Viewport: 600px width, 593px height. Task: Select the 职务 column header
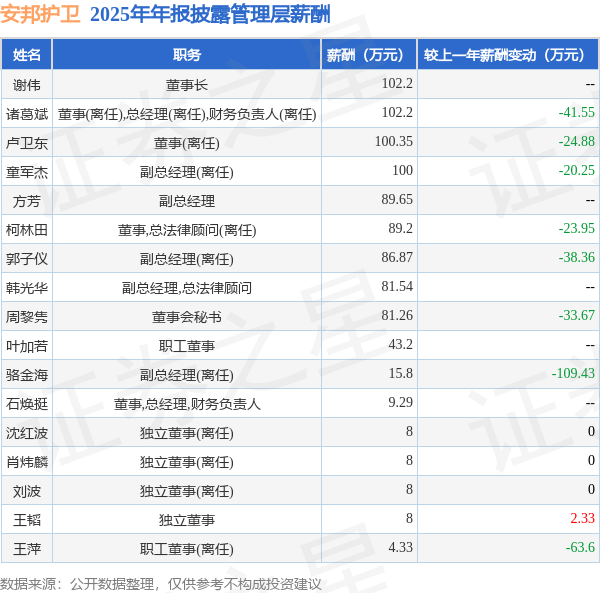(x=186, y=55)
